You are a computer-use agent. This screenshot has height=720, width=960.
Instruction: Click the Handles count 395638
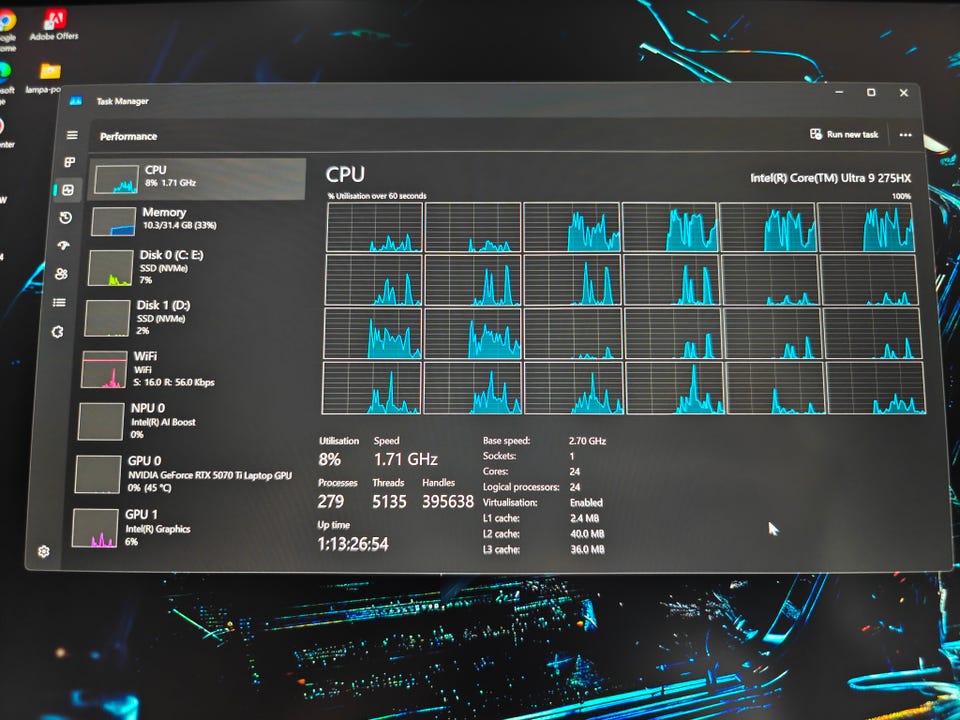[448, 501]
